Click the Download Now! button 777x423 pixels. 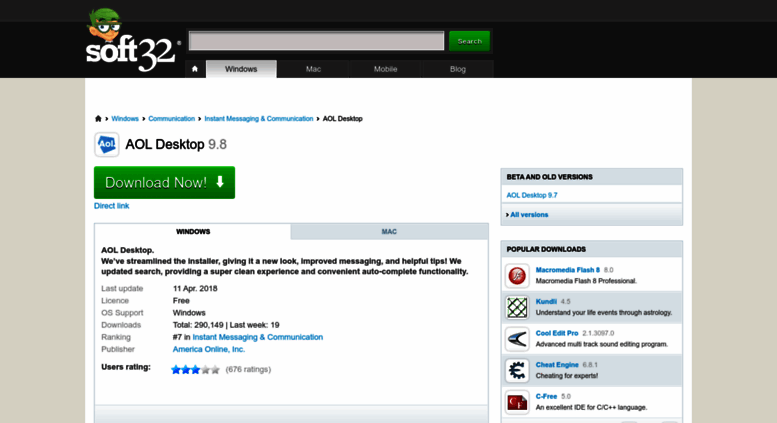point(165,182)
